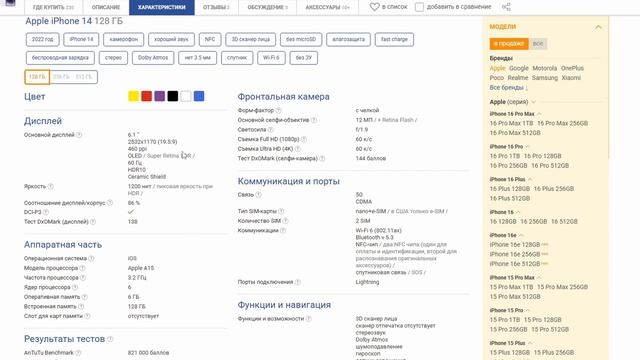
Task: Choose the red color swatch
Action: point(147,96)
